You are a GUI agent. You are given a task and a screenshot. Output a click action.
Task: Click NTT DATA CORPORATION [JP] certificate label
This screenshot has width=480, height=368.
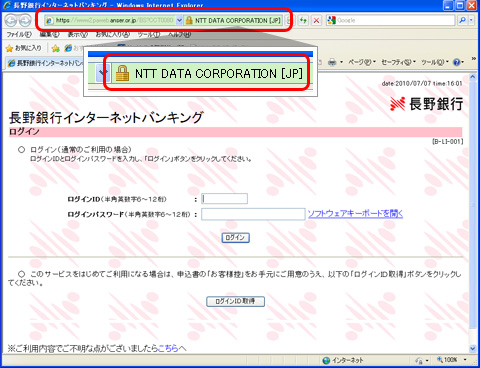238,21
